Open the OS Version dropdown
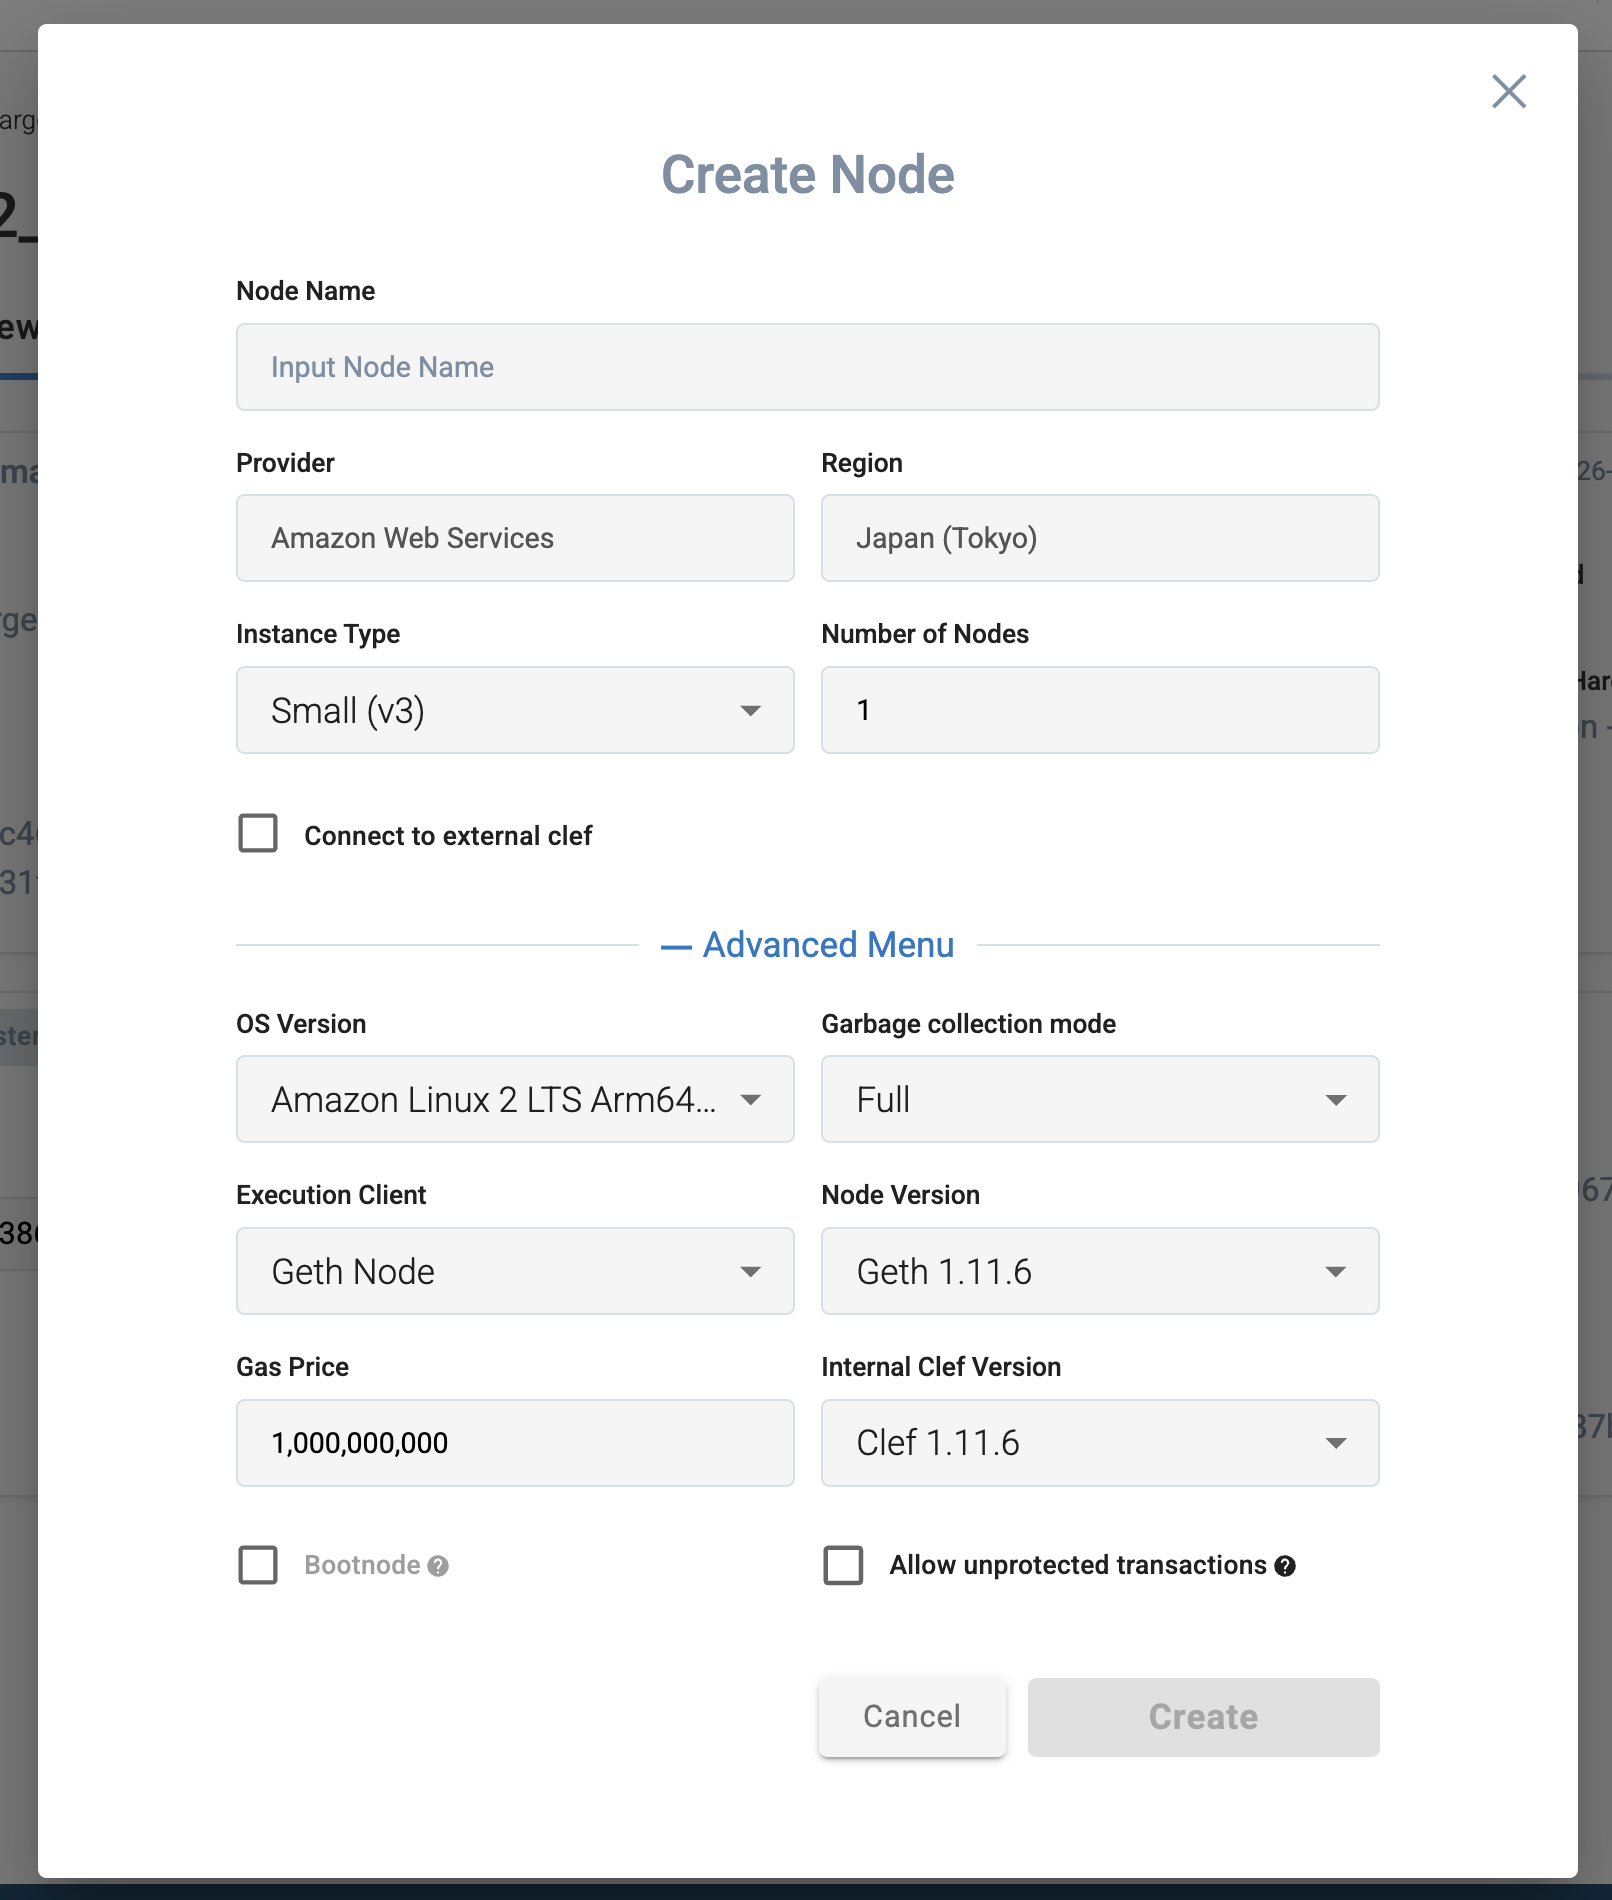The height and width of the screenshot is (1900, 1612). click(x=515, y=1099)
